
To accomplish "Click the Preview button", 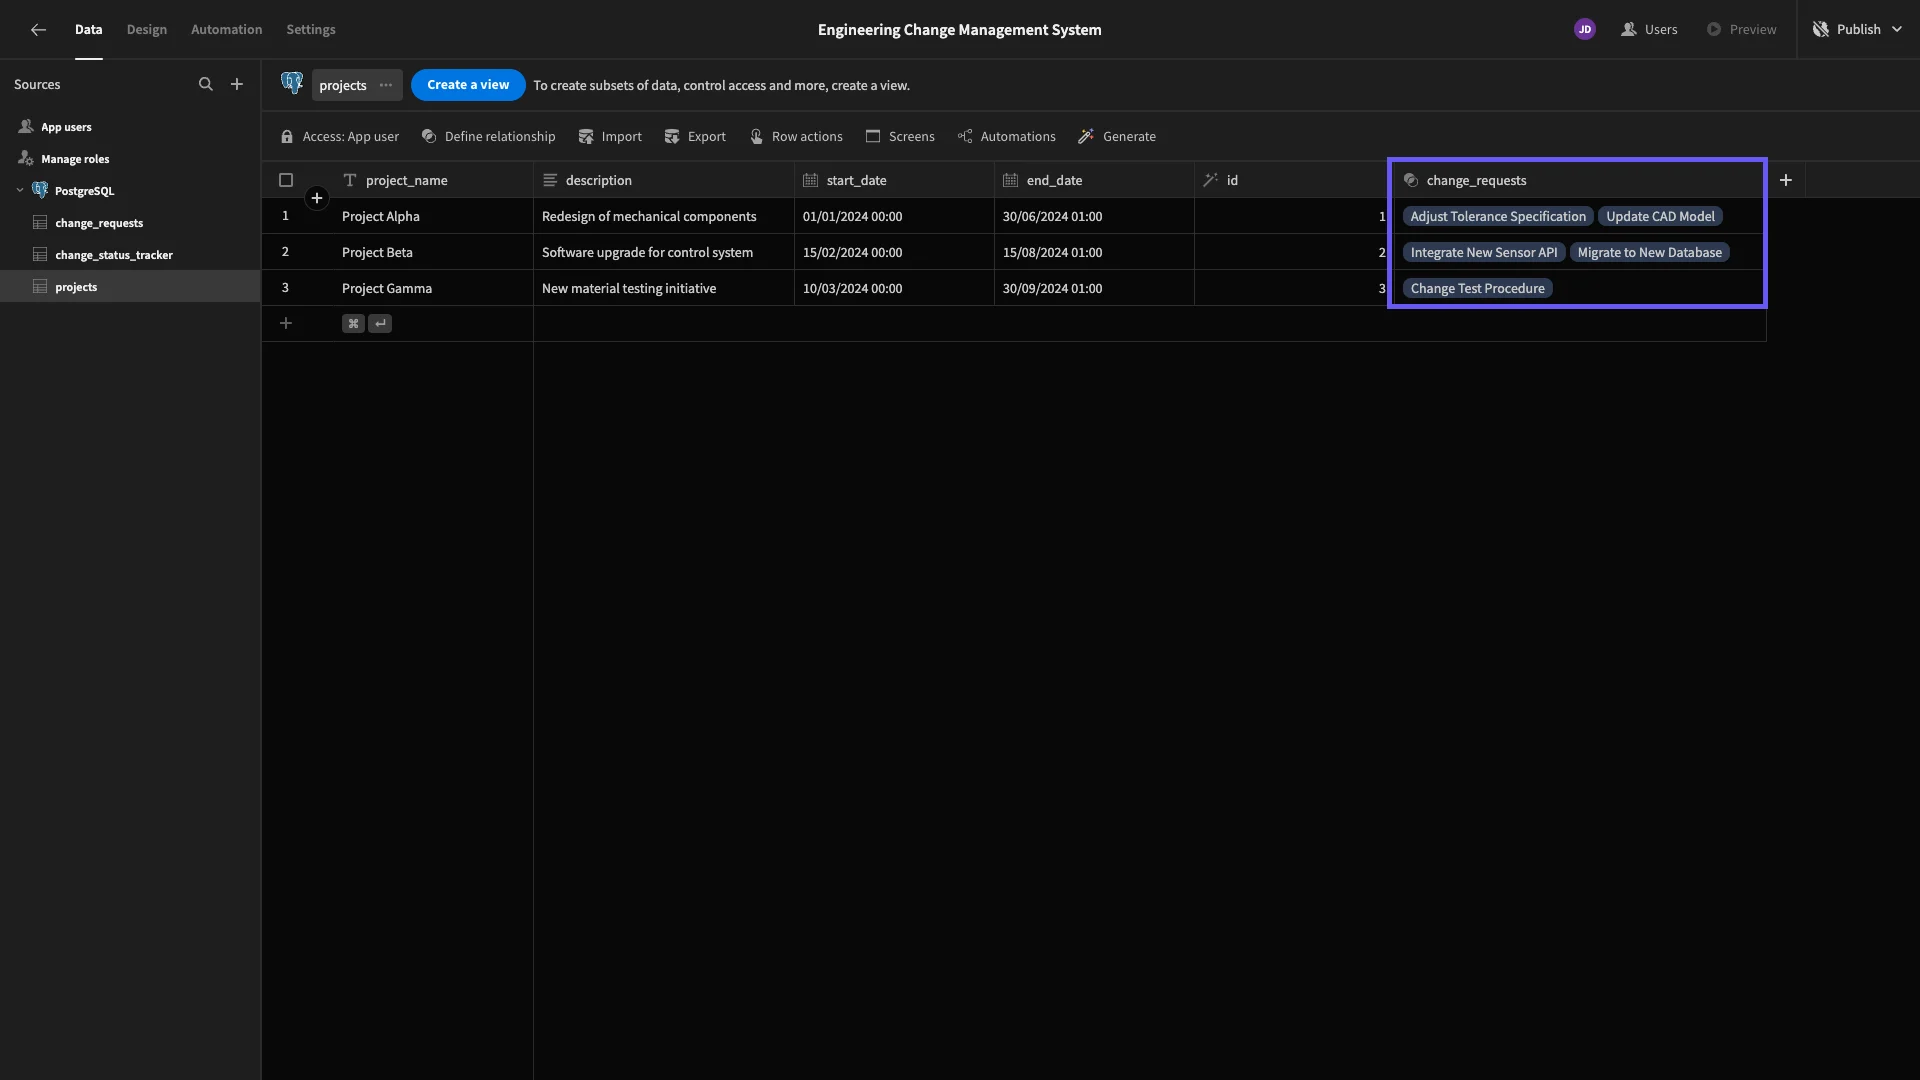I will (x=1741, y=30).
